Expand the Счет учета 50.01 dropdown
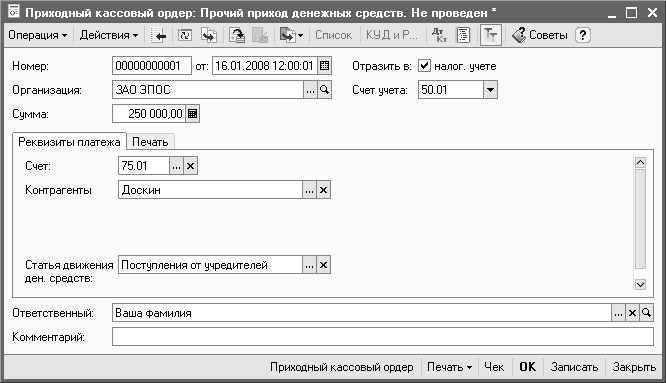Screen dimensions: 666x383 tap(490, 90)
